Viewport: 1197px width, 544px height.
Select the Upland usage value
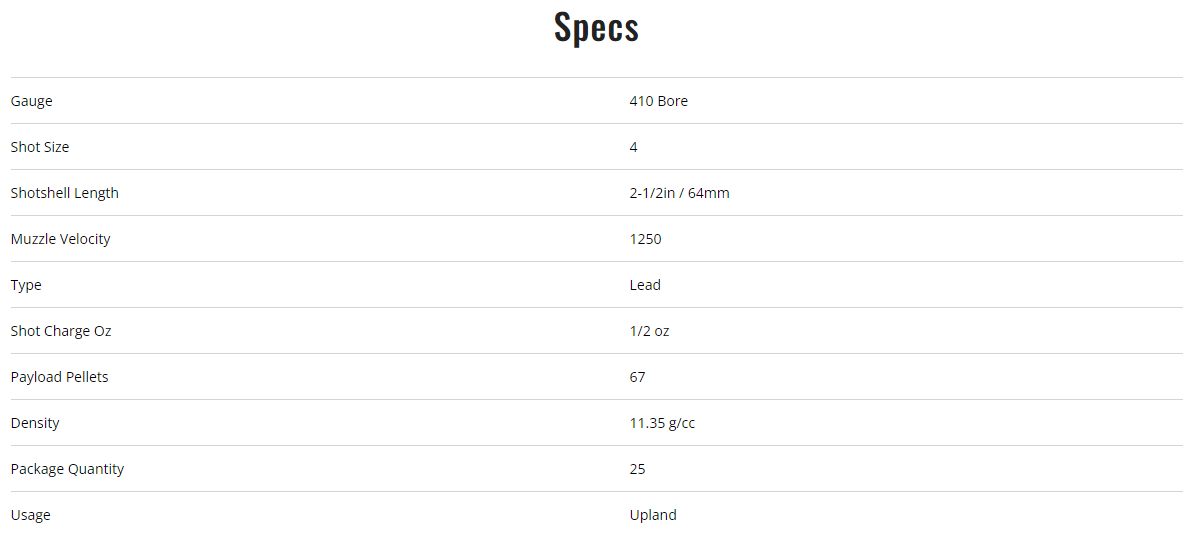652,515
